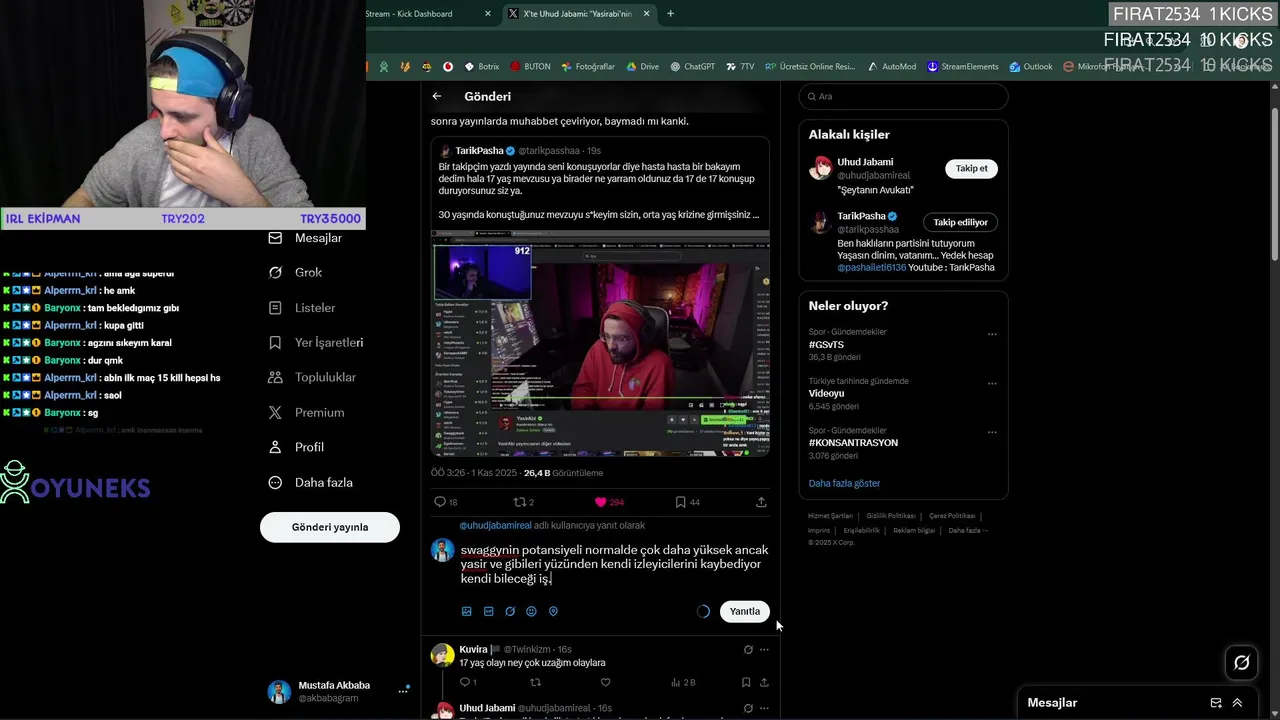The height and width of the screenshot is (720, 1280).
Task: Expand the Mesajlar drawer with the double chevron
Action: pos(1237,703)
